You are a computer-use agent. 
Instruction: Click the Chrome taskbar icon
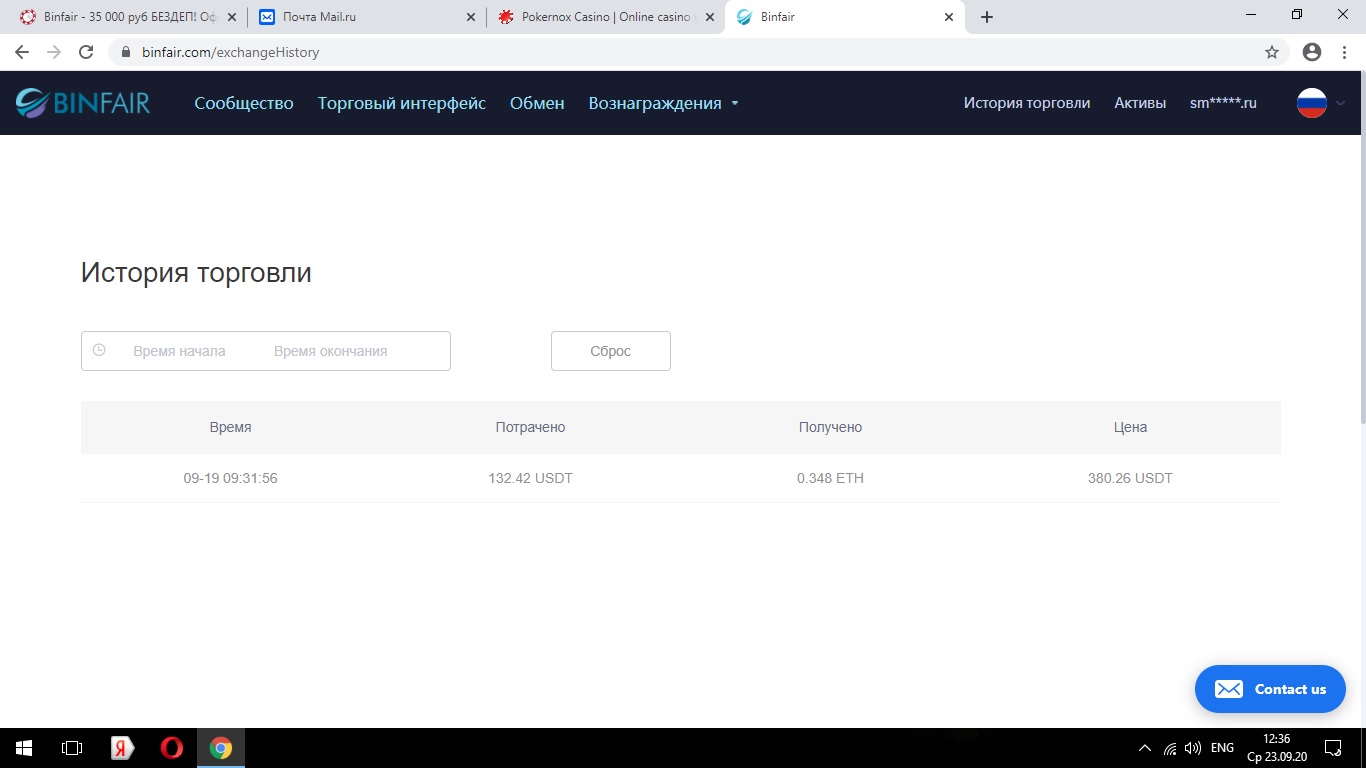(221, 748)
